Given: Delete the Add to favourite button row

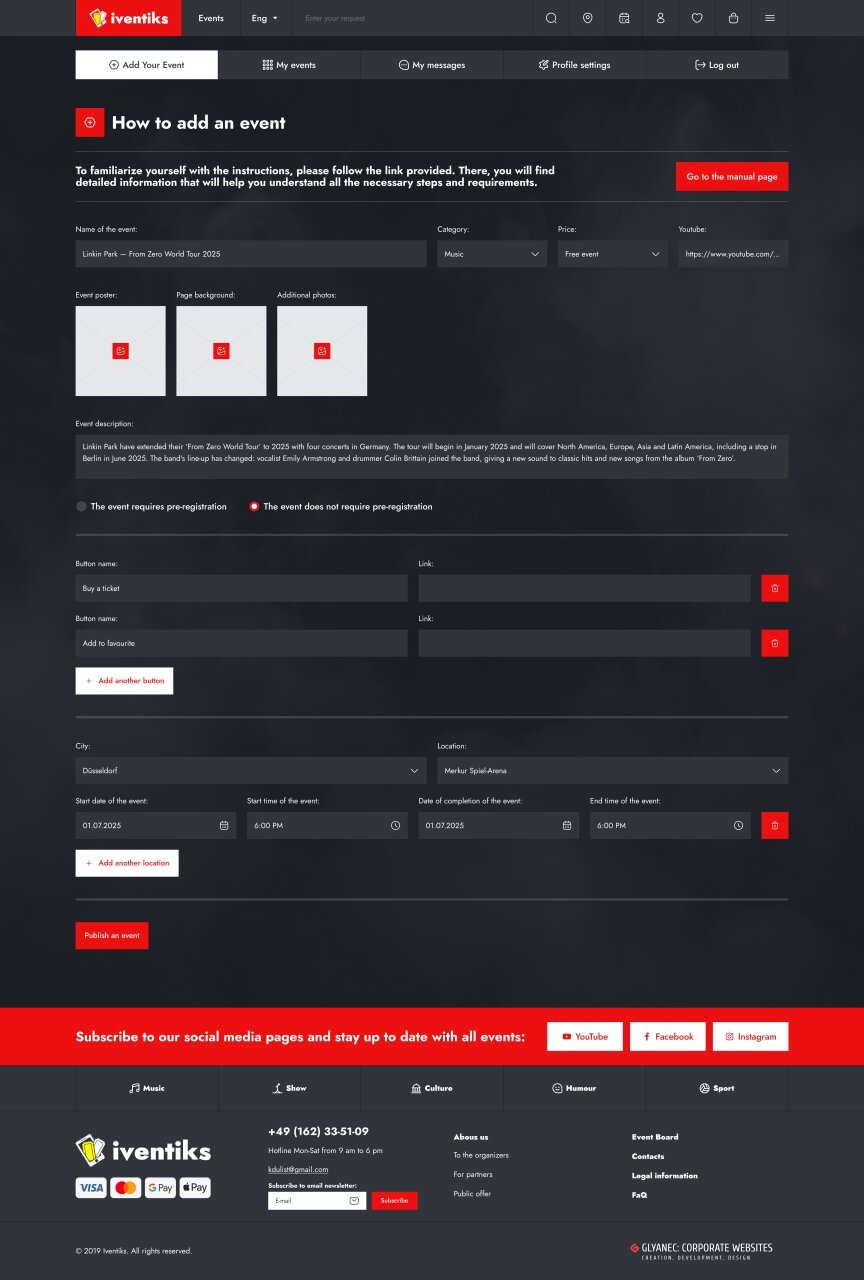Looking at the screenshot, I should coord(775,643).
